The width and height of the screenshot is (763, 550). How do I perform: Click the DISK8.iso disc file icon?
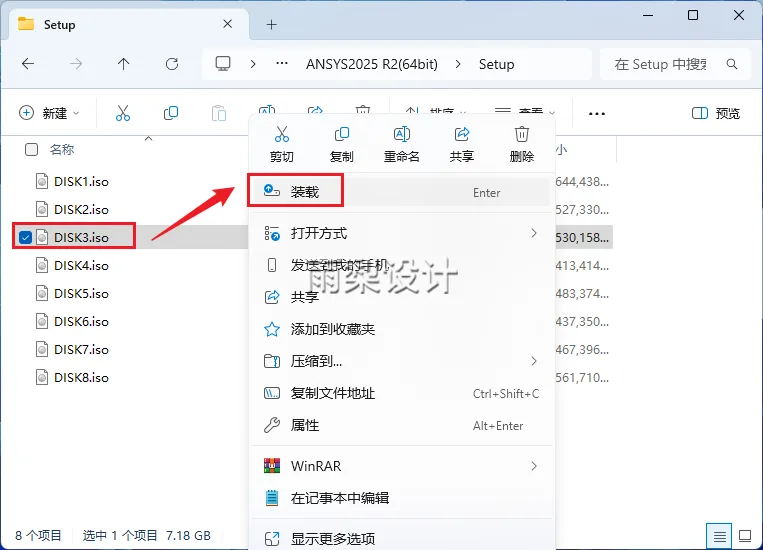42,378
